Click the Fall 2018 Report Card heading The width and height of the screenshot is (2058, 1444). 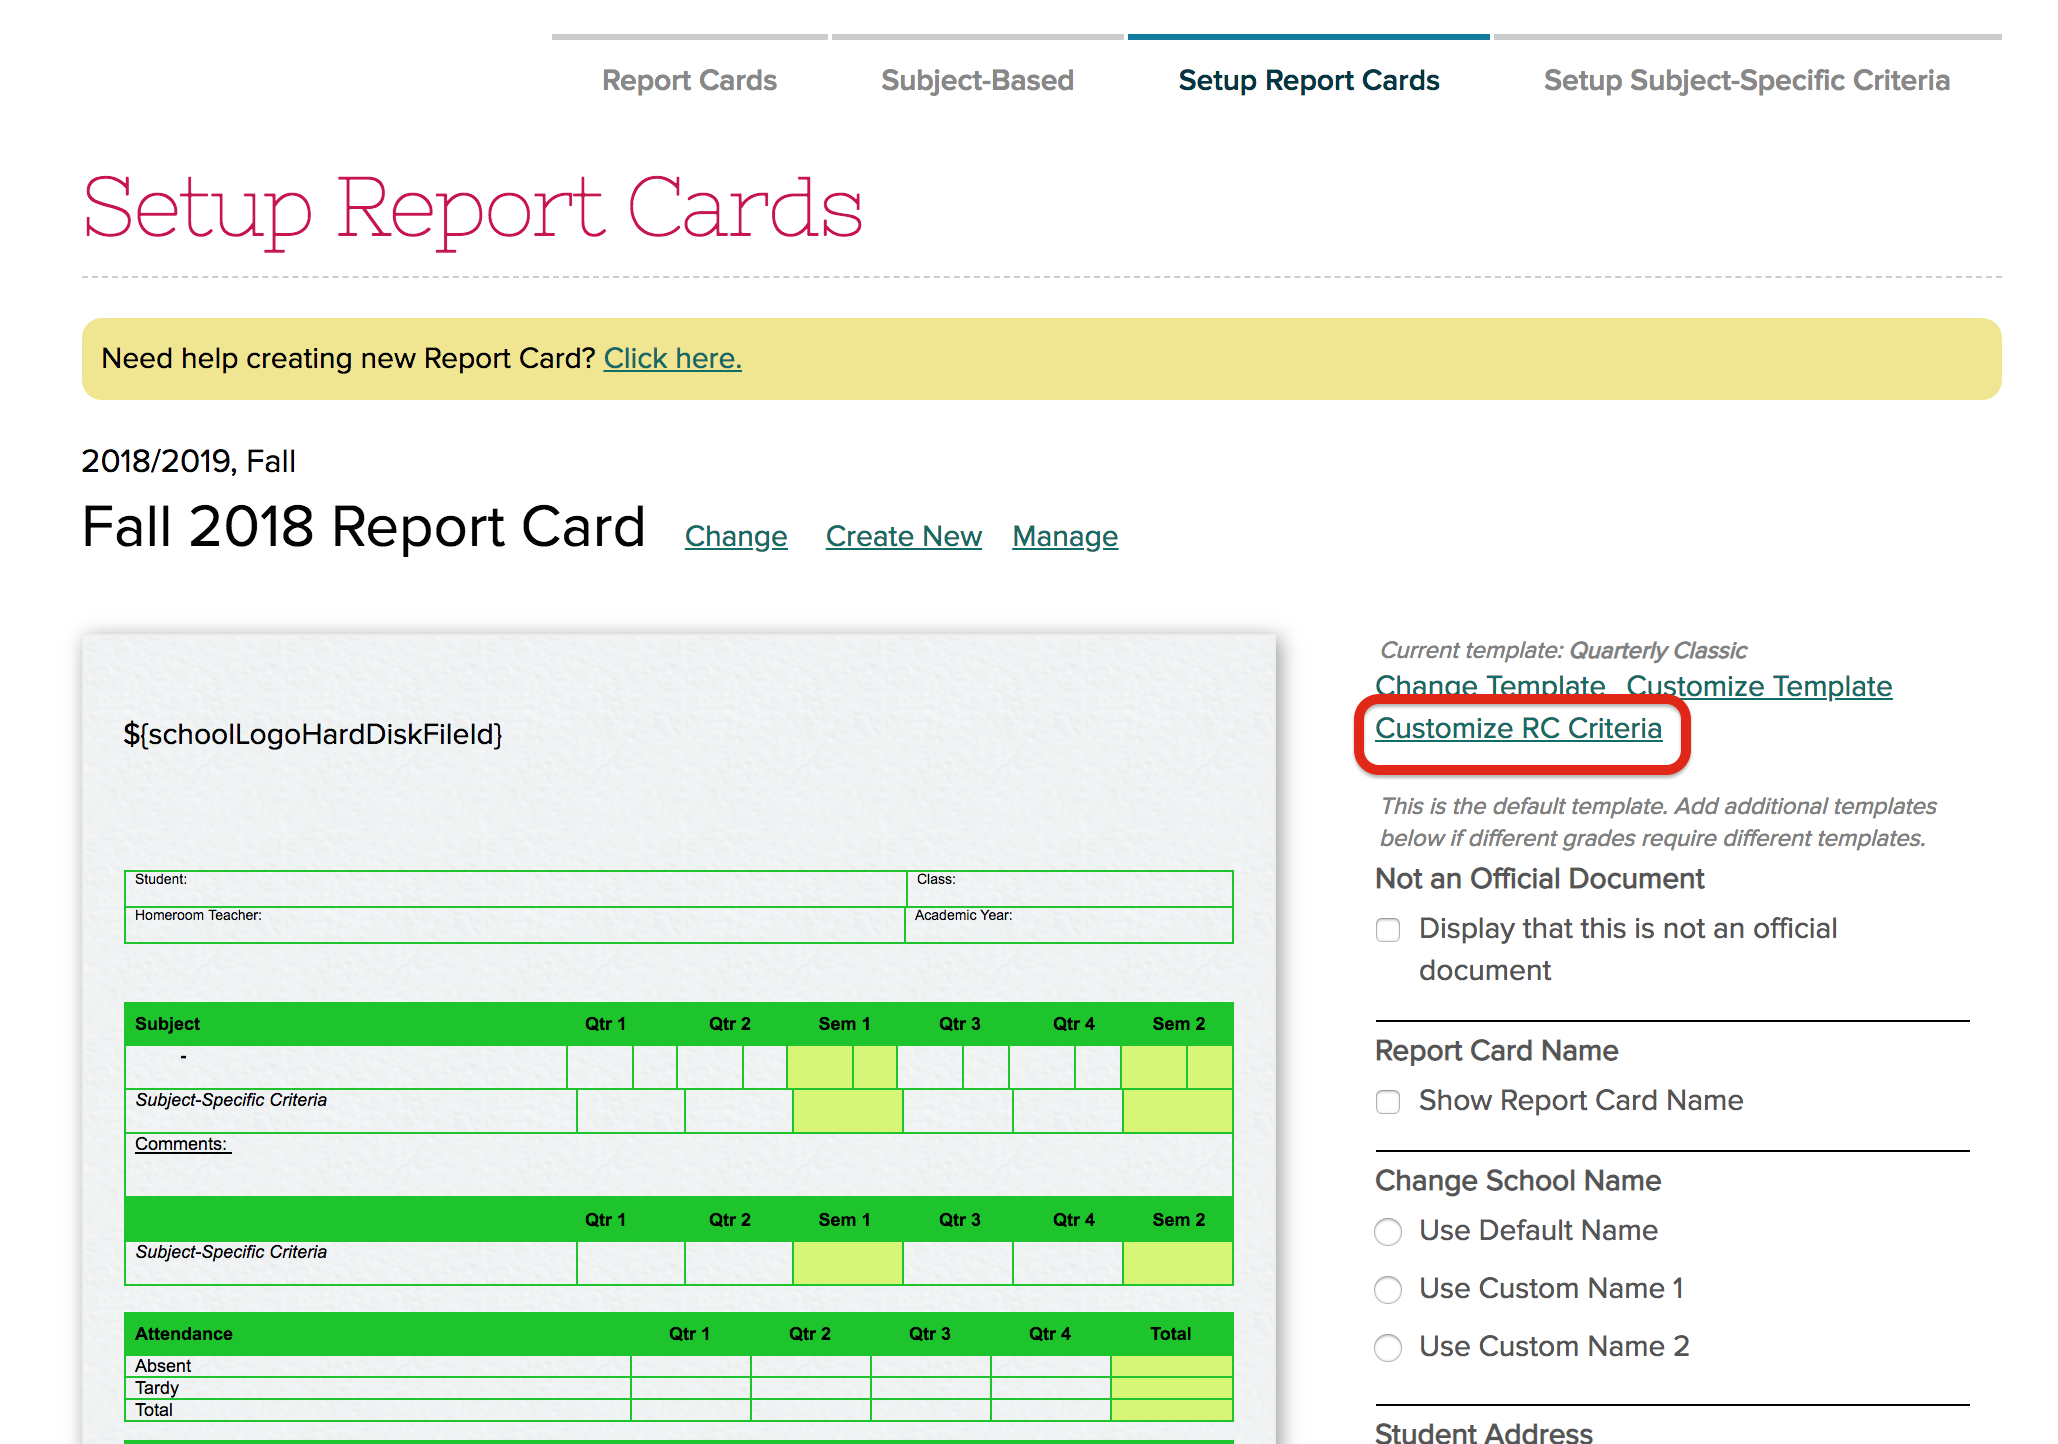(x=363, y=526)
